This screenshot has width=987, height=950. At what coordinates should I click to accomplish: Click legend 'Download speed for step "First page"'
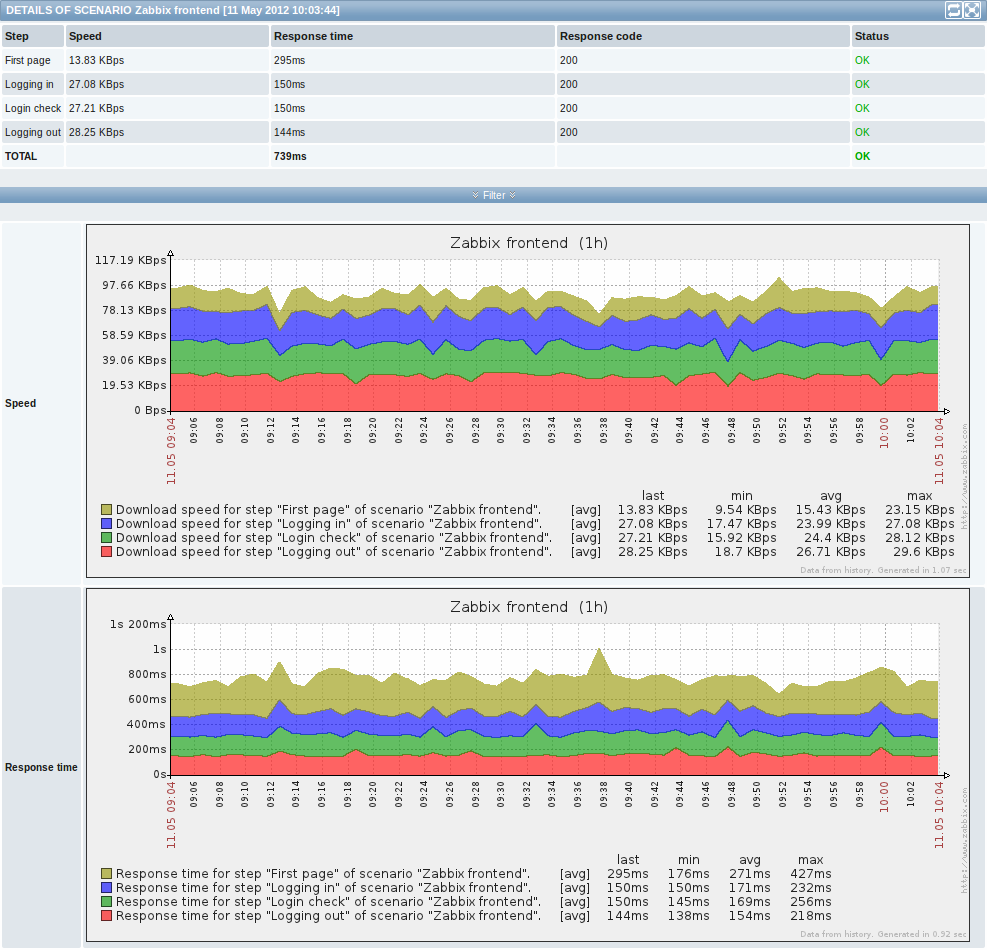pos(328,509)
